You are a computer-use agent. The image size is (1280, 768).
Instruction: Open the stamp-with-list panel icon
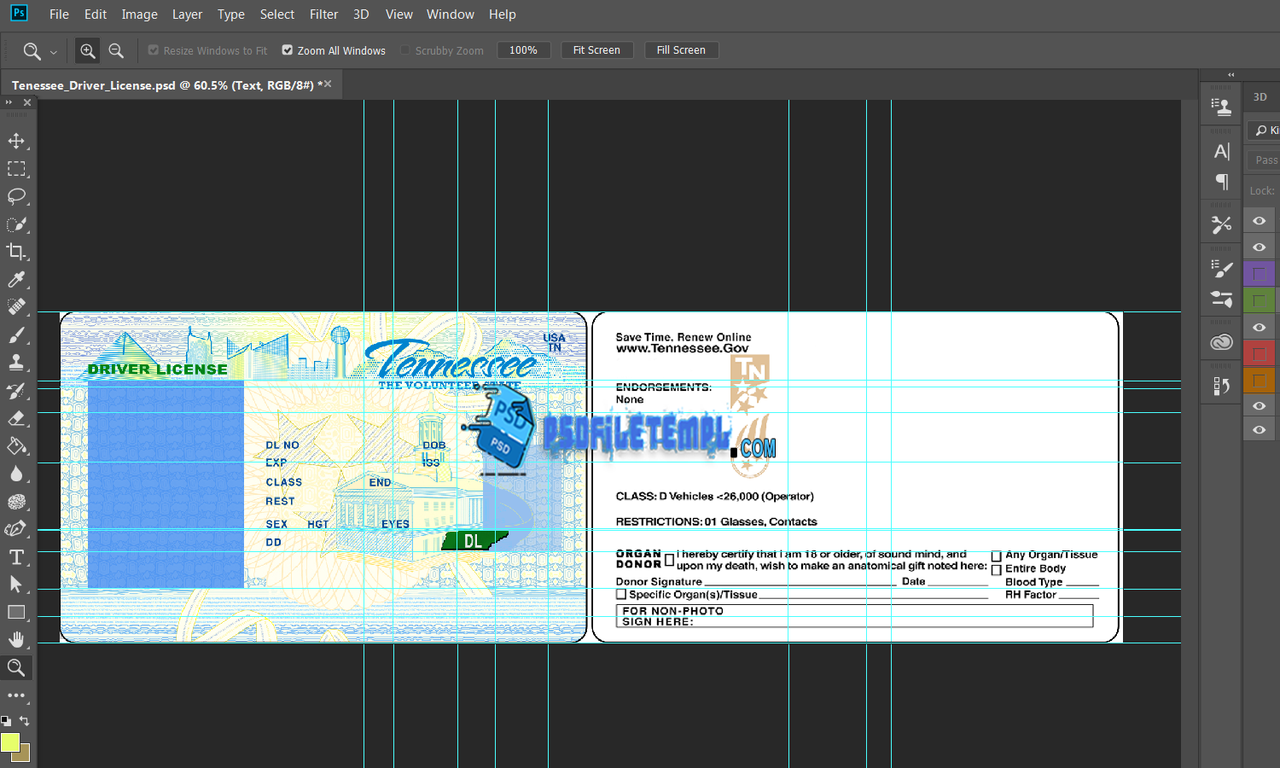click(1221, 106)
